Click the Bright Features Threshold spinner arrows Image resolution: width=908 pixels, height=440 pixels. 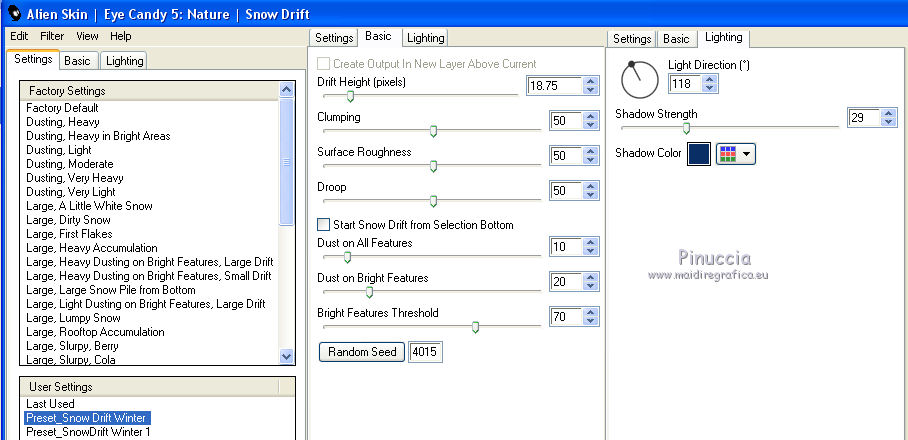tap(591, 317)
